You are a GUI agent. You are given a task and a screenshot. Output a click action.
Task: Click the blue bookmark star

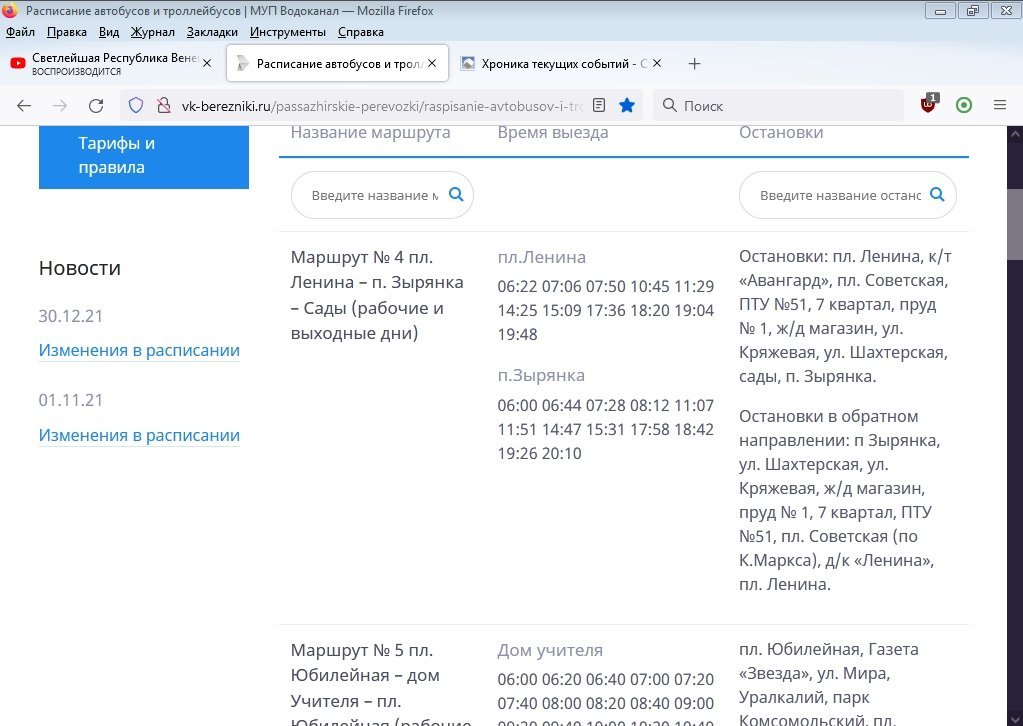click(x=627, y=105)
